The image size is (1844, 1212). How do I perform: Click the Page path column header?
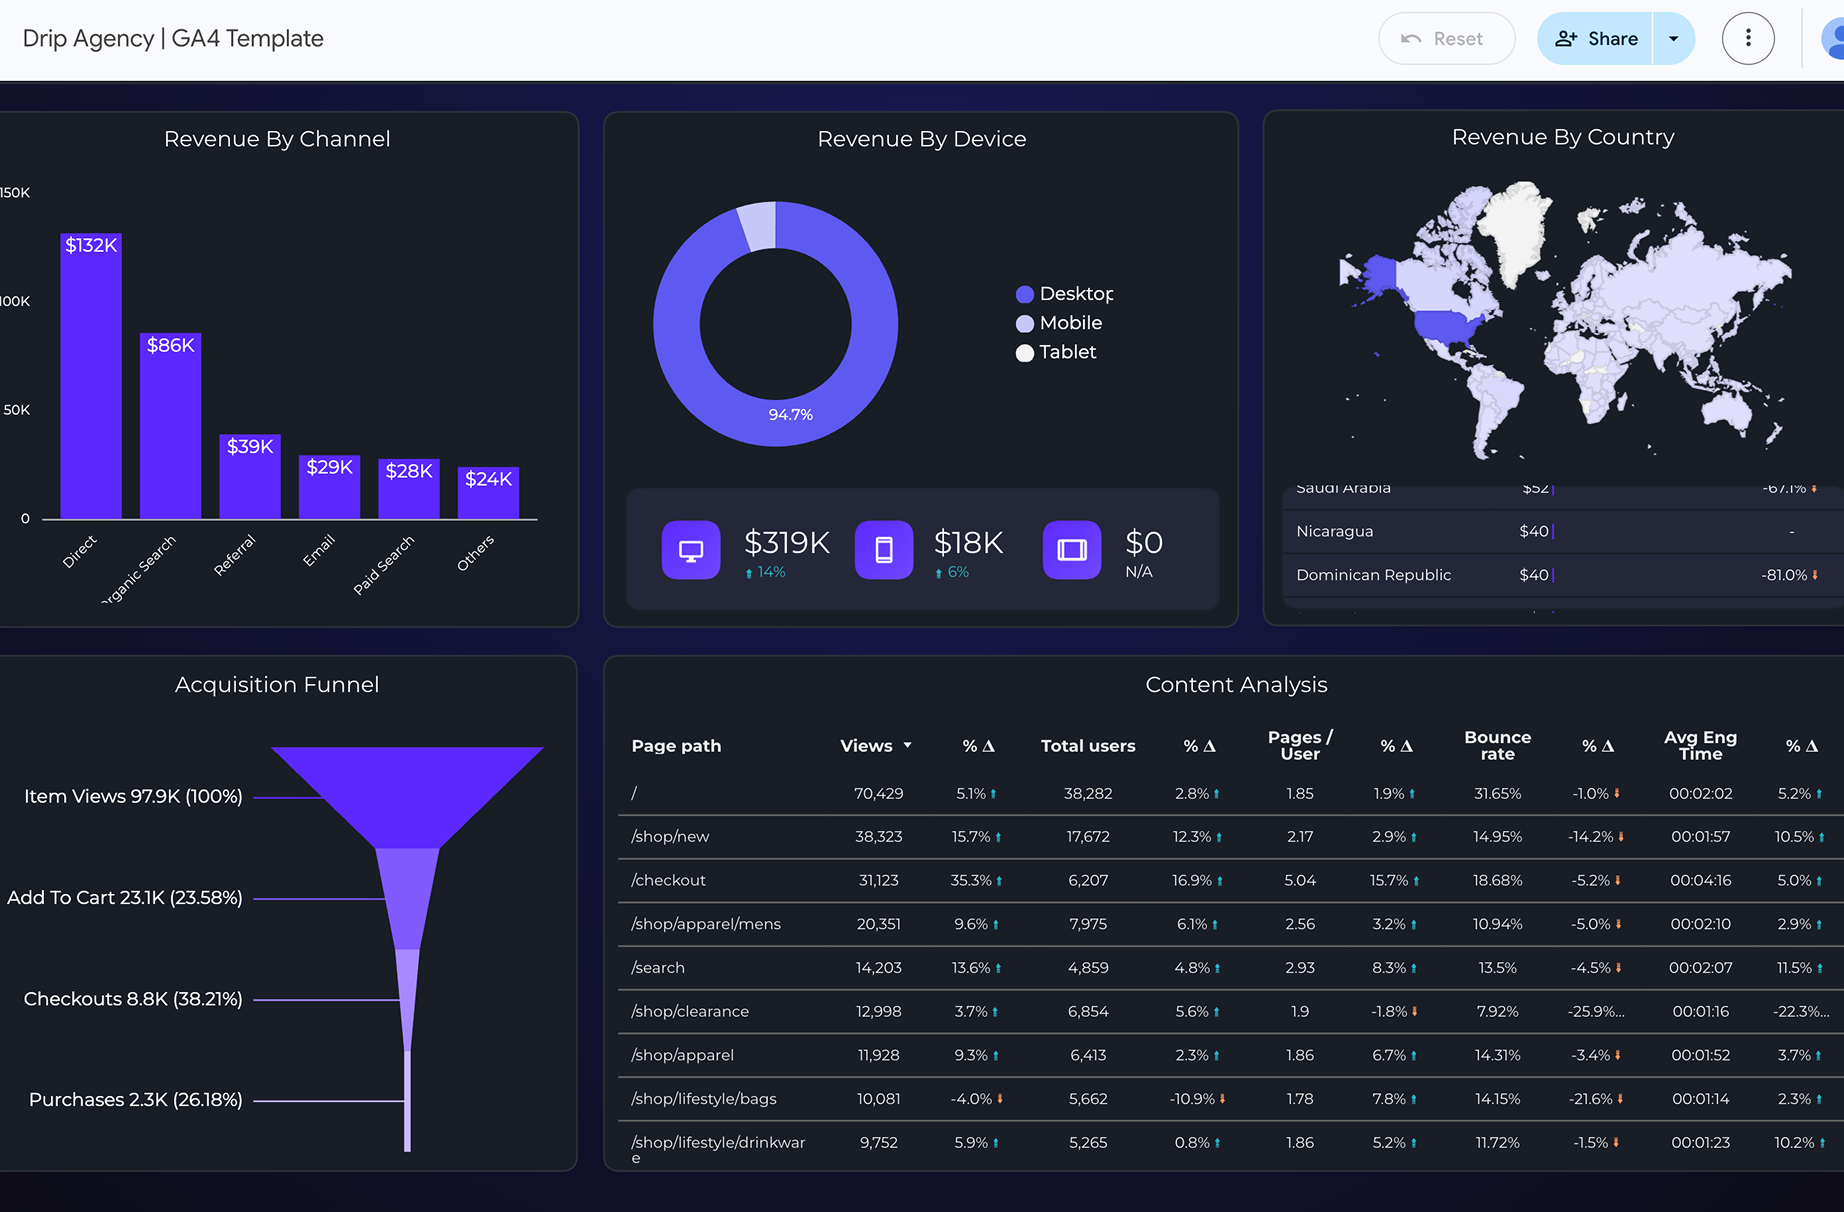[x=676, y=746]
